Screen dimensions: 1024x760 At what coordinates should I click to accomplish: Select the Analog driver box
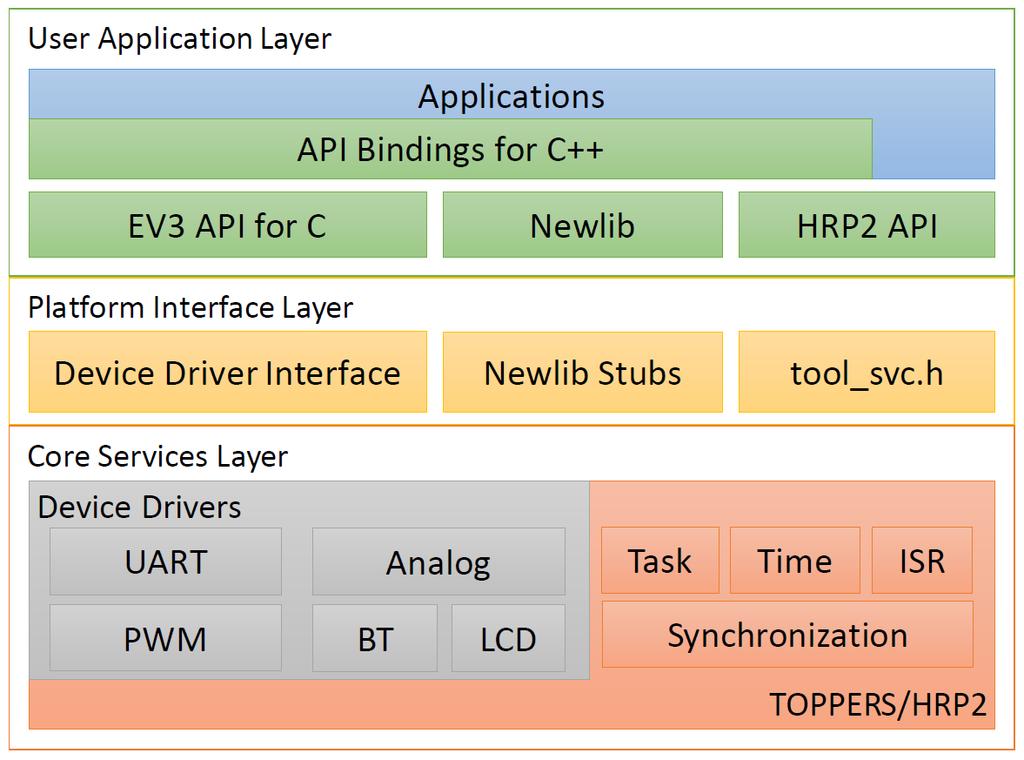coord(439,562)
